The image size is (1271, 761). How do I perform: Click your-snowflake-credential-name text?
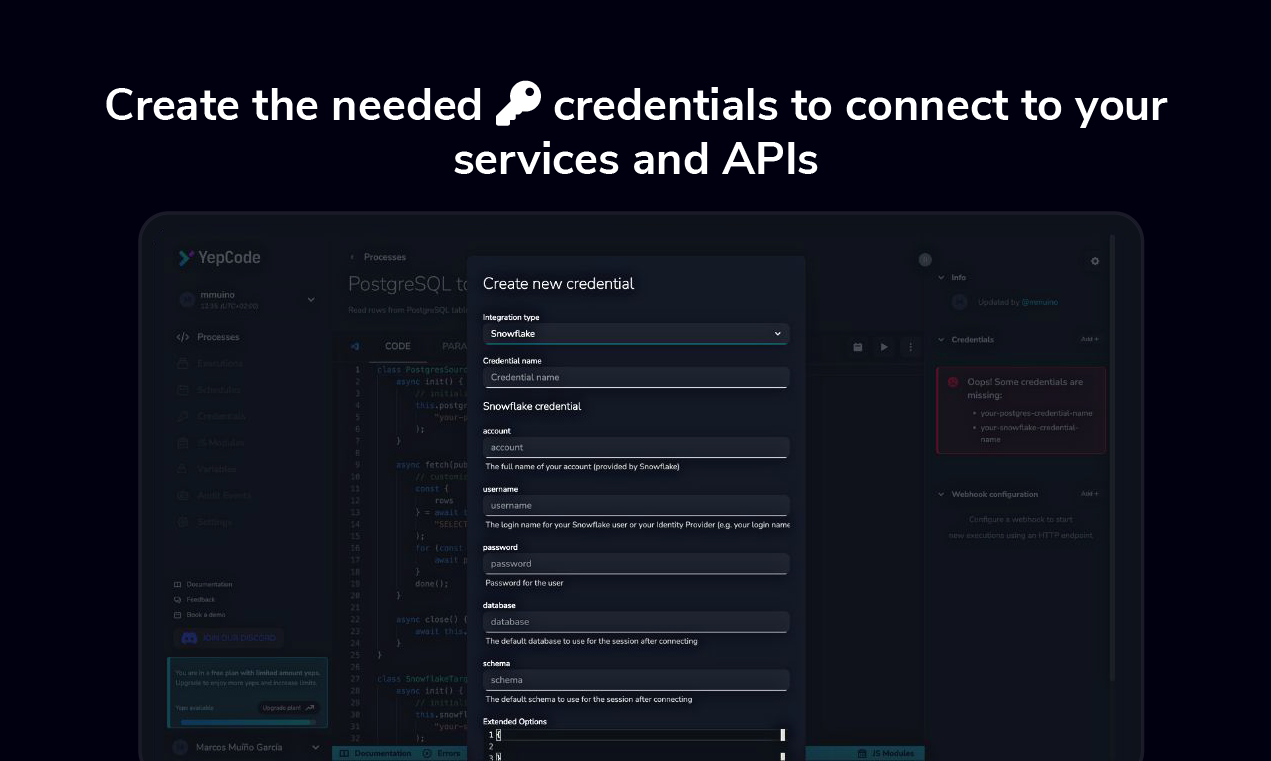click(x=1029, y=433)
